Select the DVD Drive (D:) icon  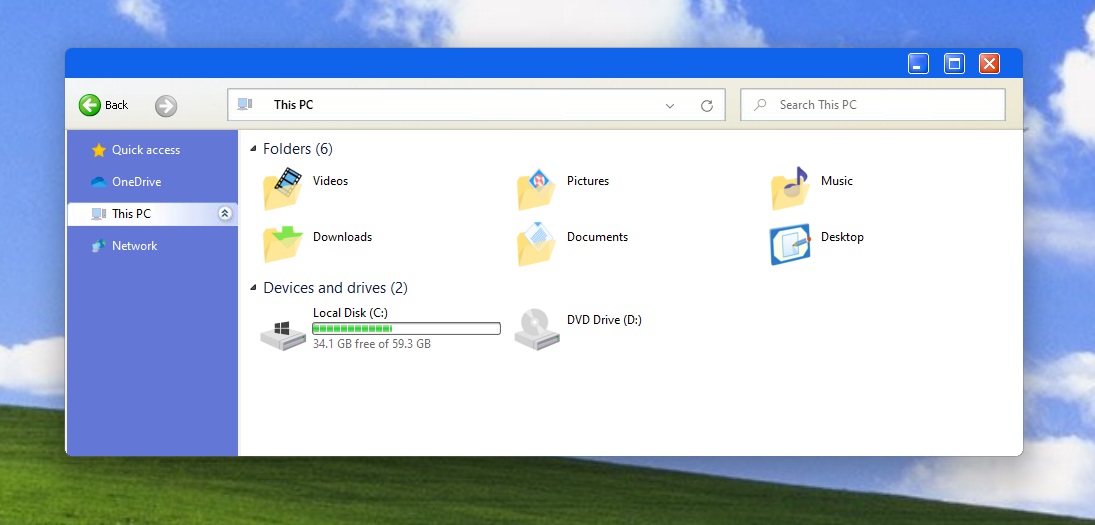(537, 328)
